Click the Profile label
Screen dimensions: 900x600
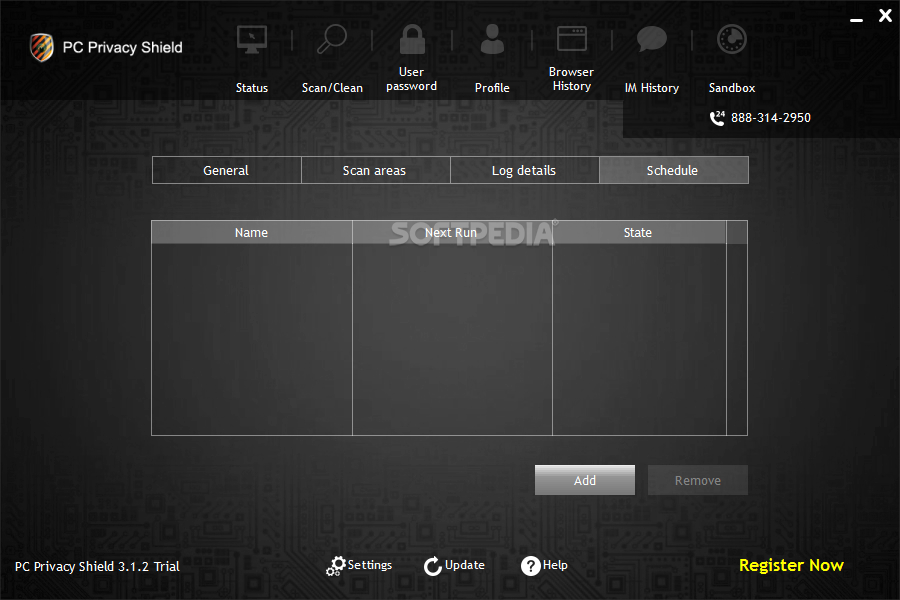[x=492, y=88]
